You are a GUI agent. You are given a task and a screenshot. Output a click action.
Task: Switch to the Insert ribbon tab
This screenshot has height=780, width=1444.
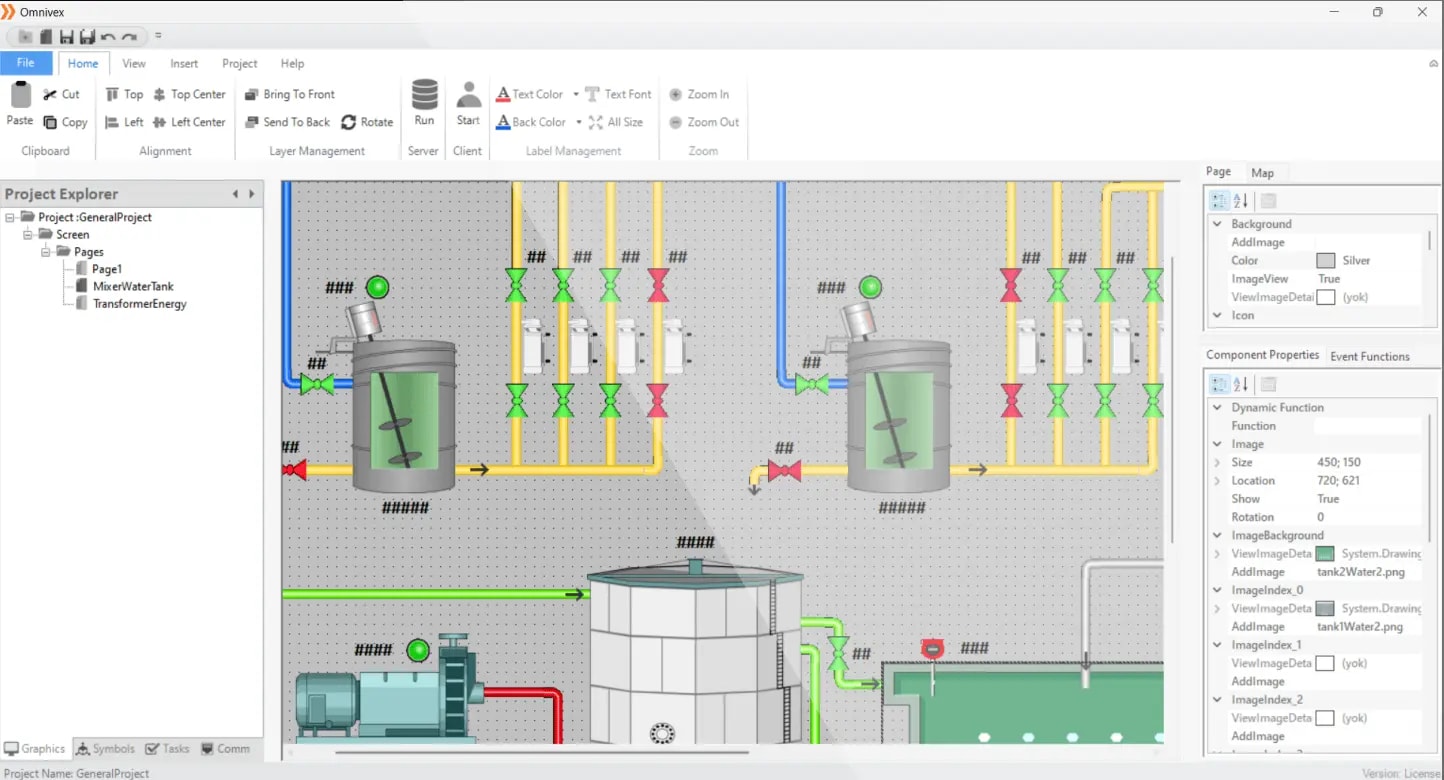184,63
